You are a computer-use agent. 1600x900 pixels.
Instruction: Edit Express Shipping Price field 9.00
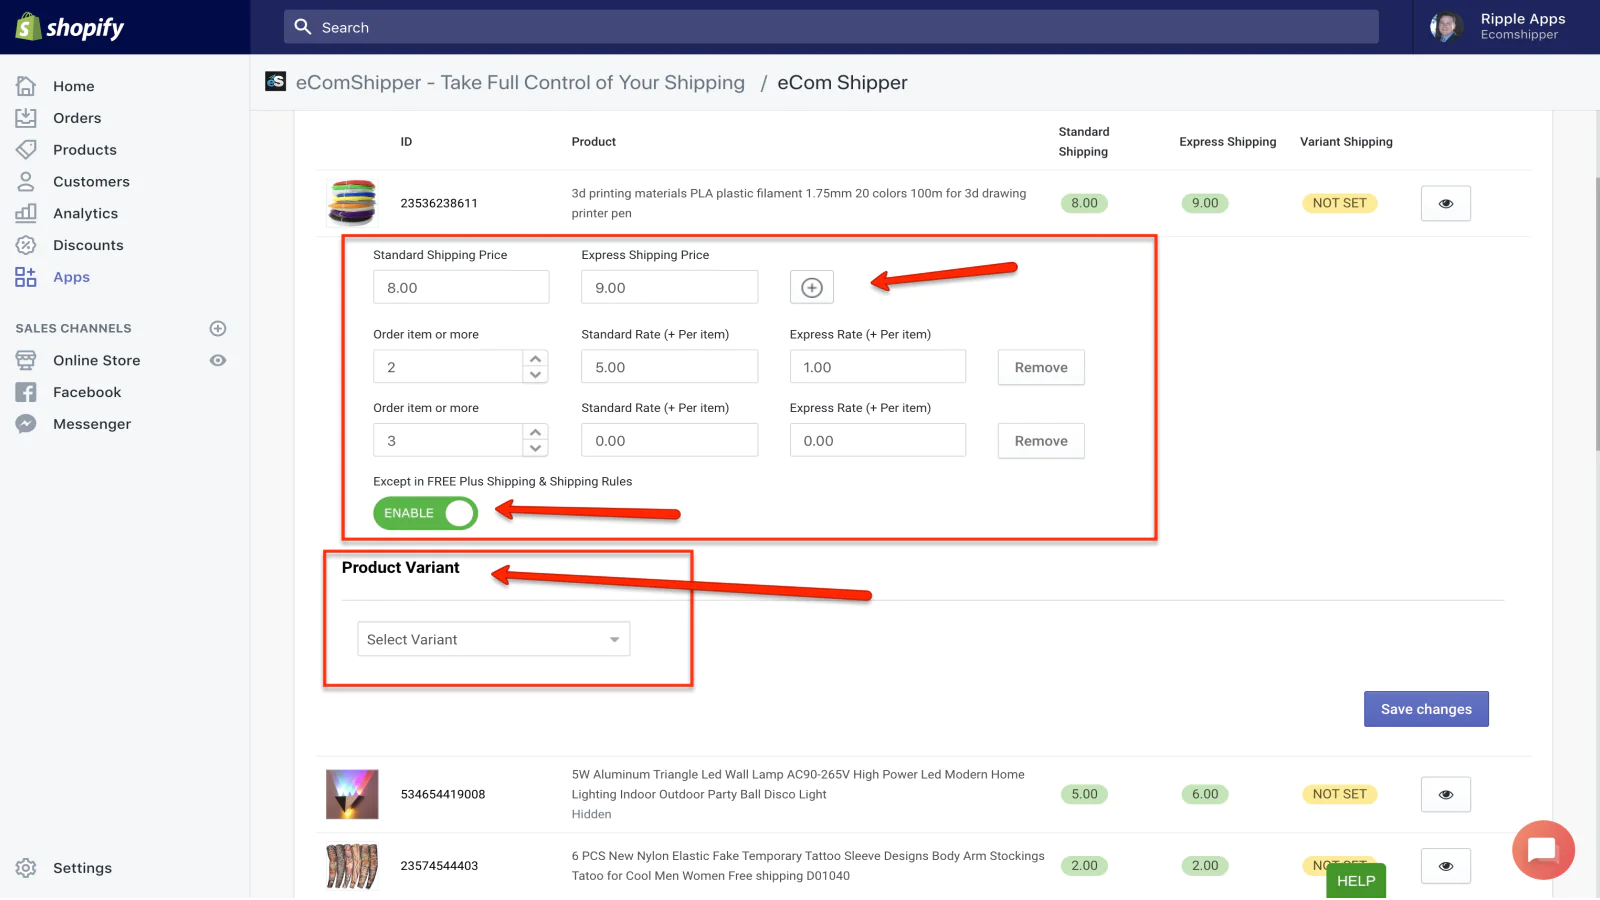coord(669,288)
